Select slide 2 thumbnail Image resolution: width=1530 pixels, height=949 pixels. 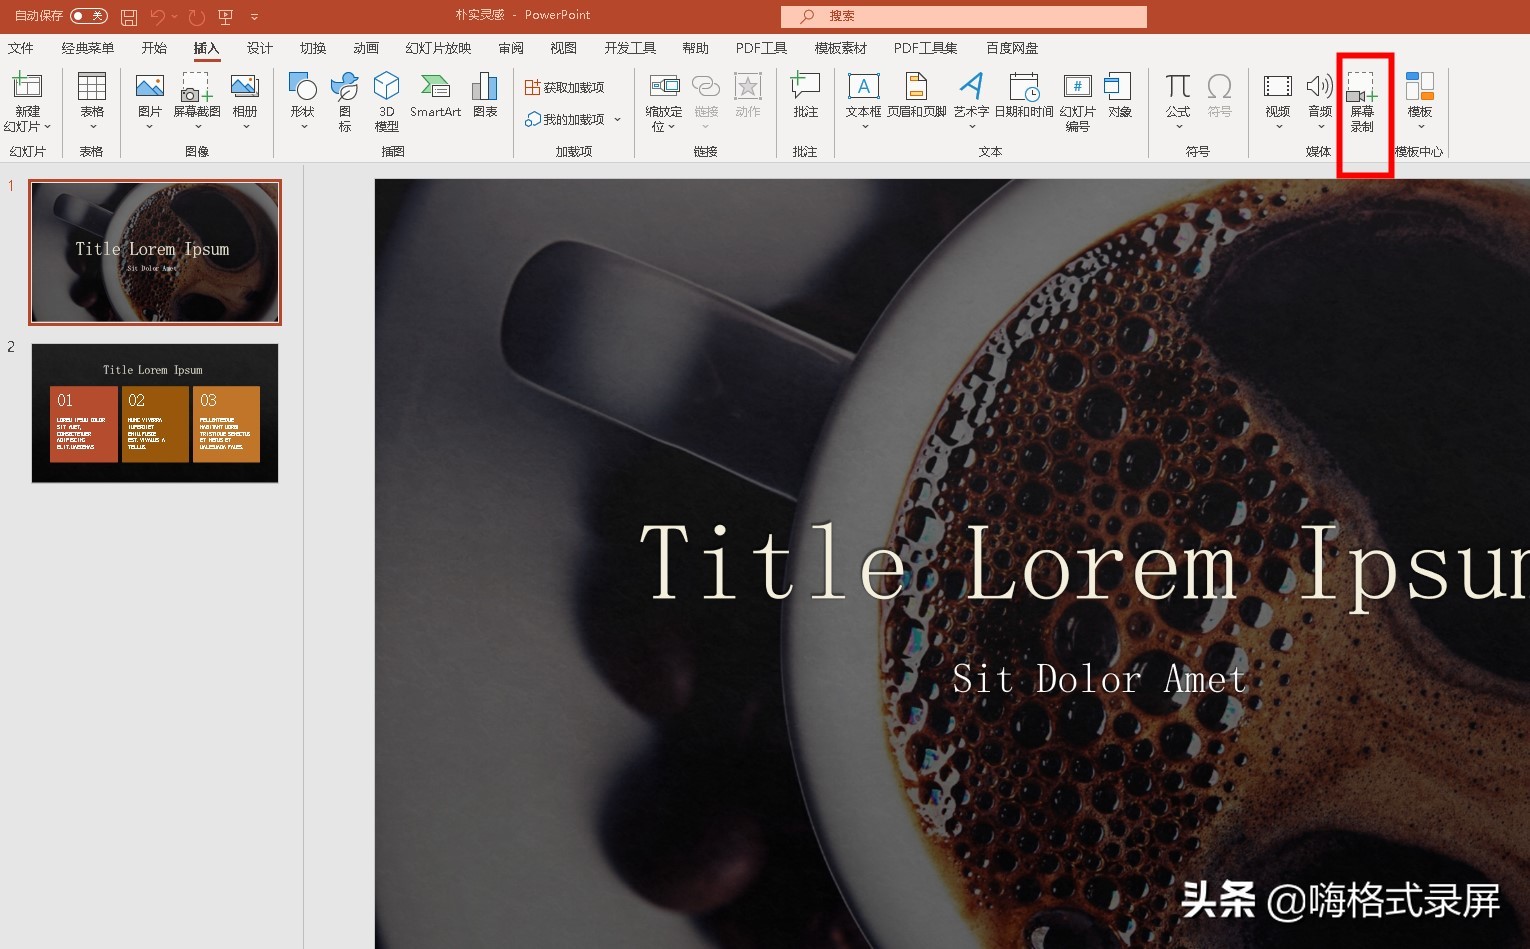point(155,413)
